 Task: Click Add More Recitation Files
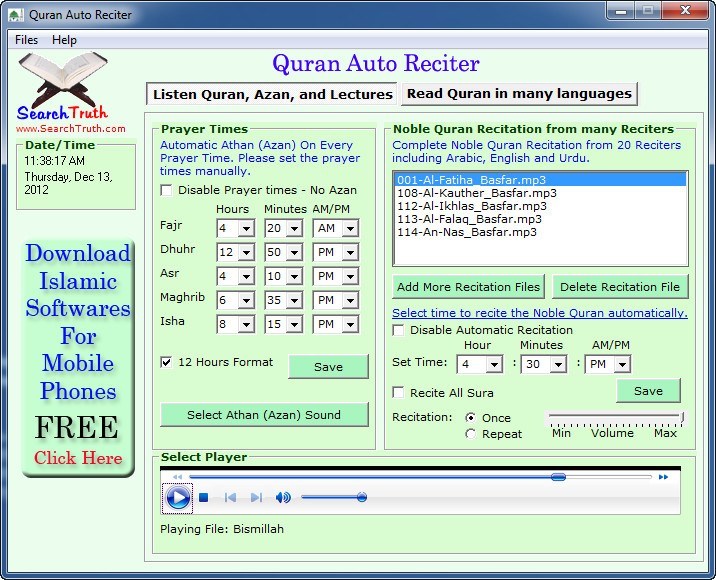tap(469, 287)
